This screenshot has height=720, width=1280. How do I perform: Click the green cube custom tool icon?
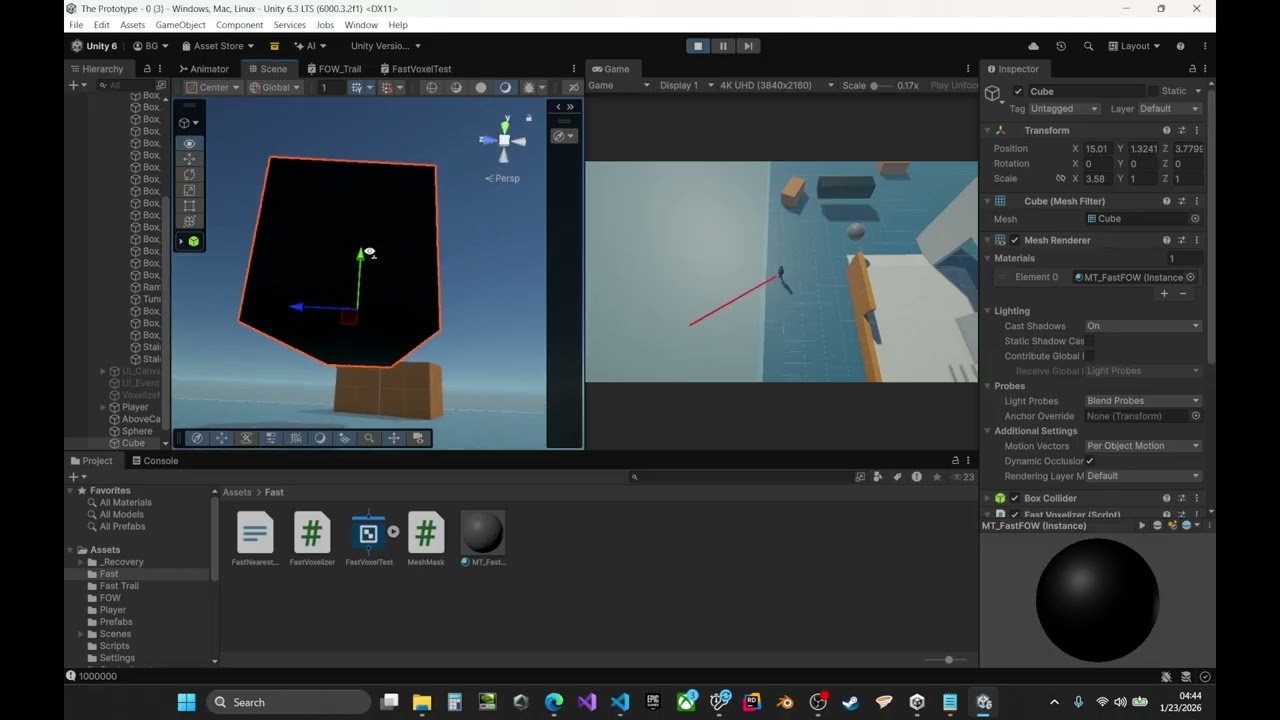click(x=193, y=241)
